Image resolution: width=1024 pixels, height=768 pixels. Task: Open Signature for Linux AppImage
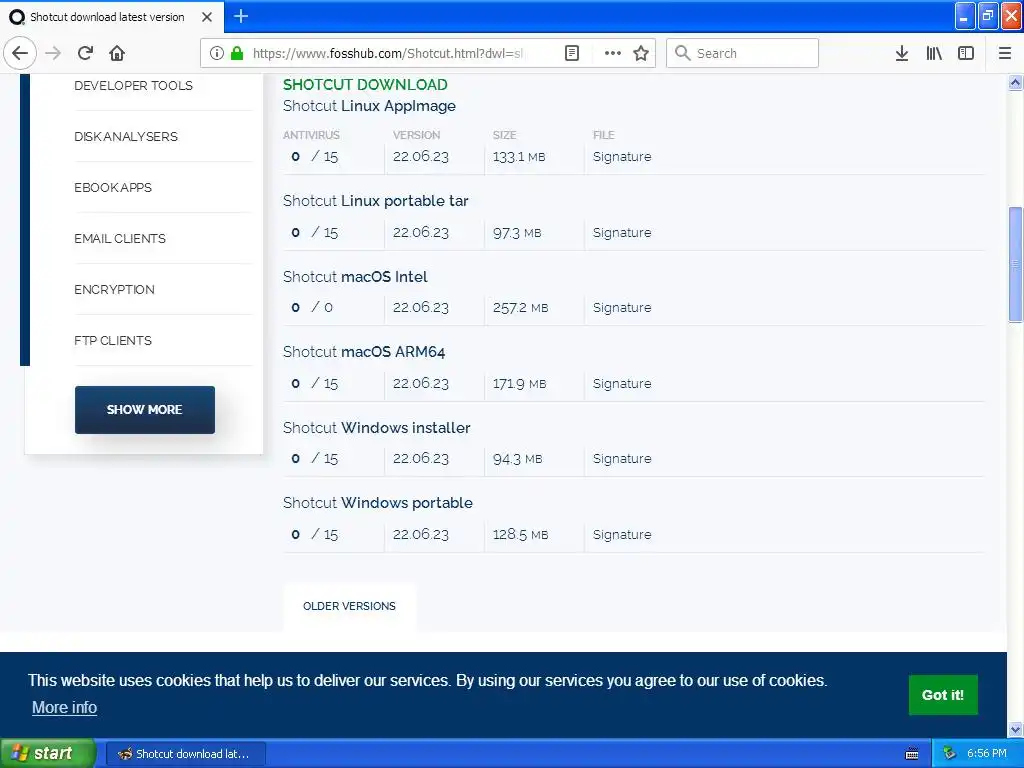[x=622, y=157]
